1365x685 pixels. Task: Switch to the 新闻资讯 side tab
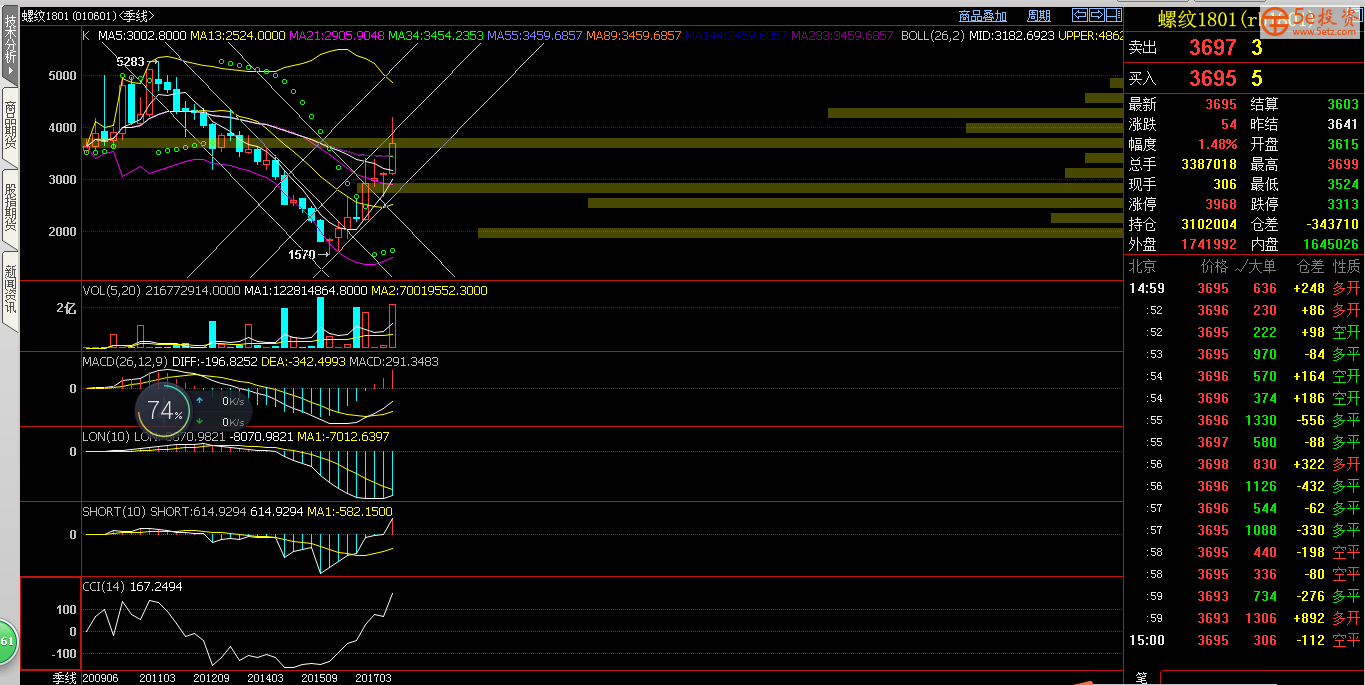pos(10,290)
